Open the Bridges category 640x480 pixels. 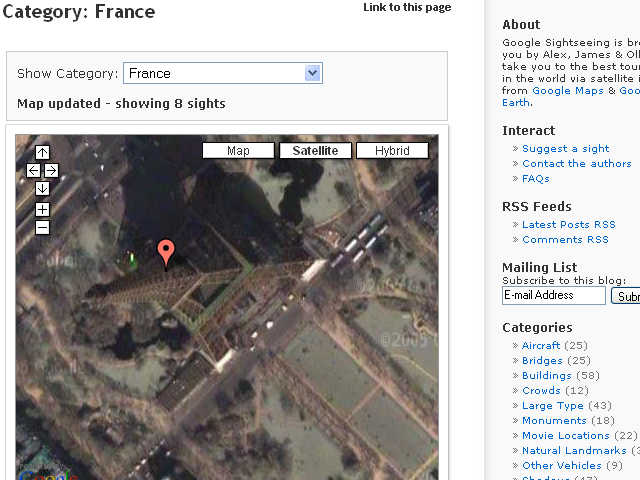click(542, 360)
